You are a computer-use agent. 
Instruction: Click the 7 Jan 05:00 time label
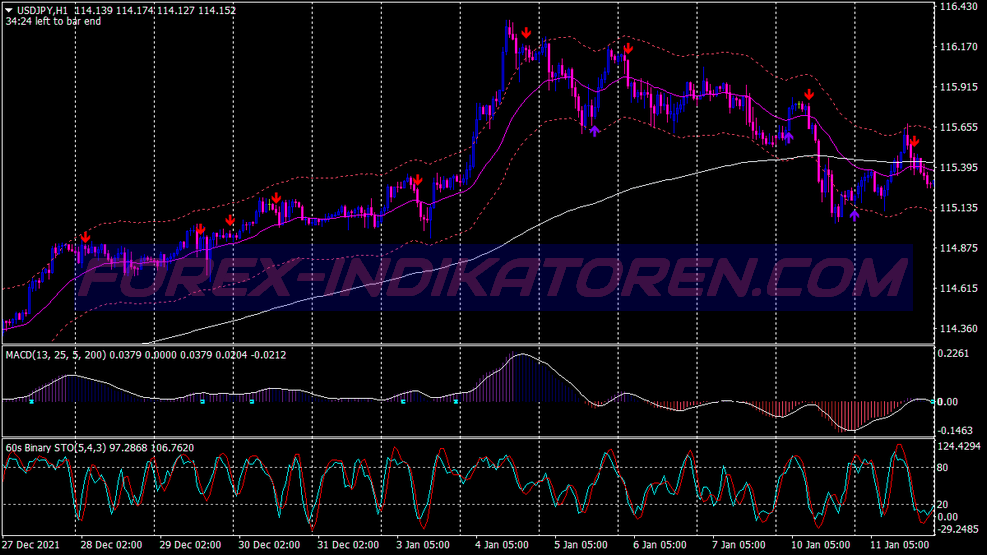coord(739,545)
